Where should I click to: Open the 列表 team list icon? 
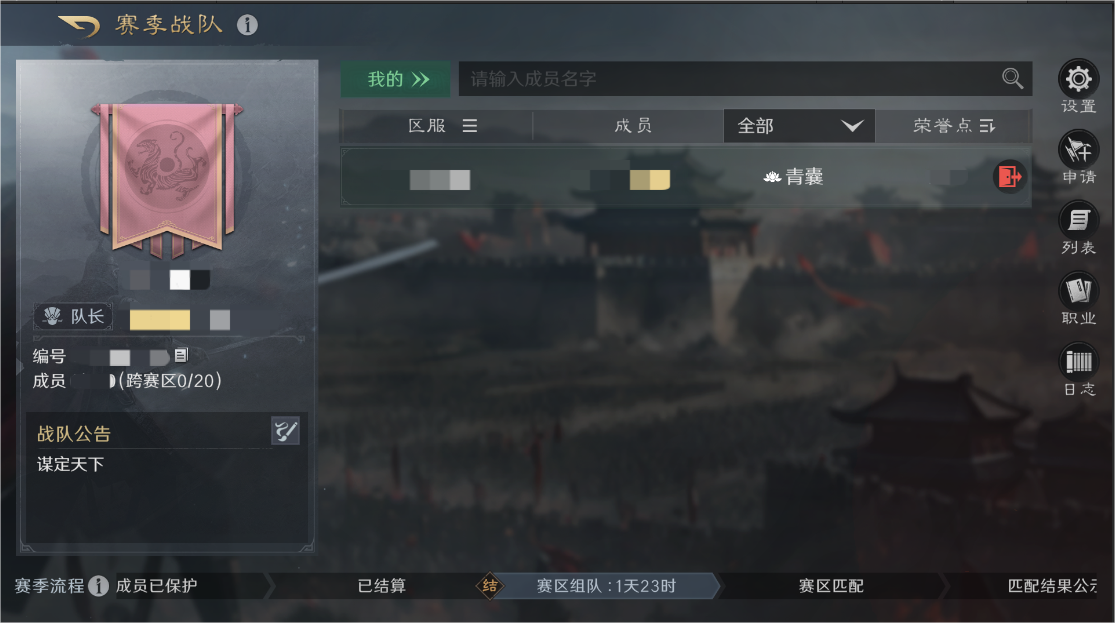point(1078,220)
